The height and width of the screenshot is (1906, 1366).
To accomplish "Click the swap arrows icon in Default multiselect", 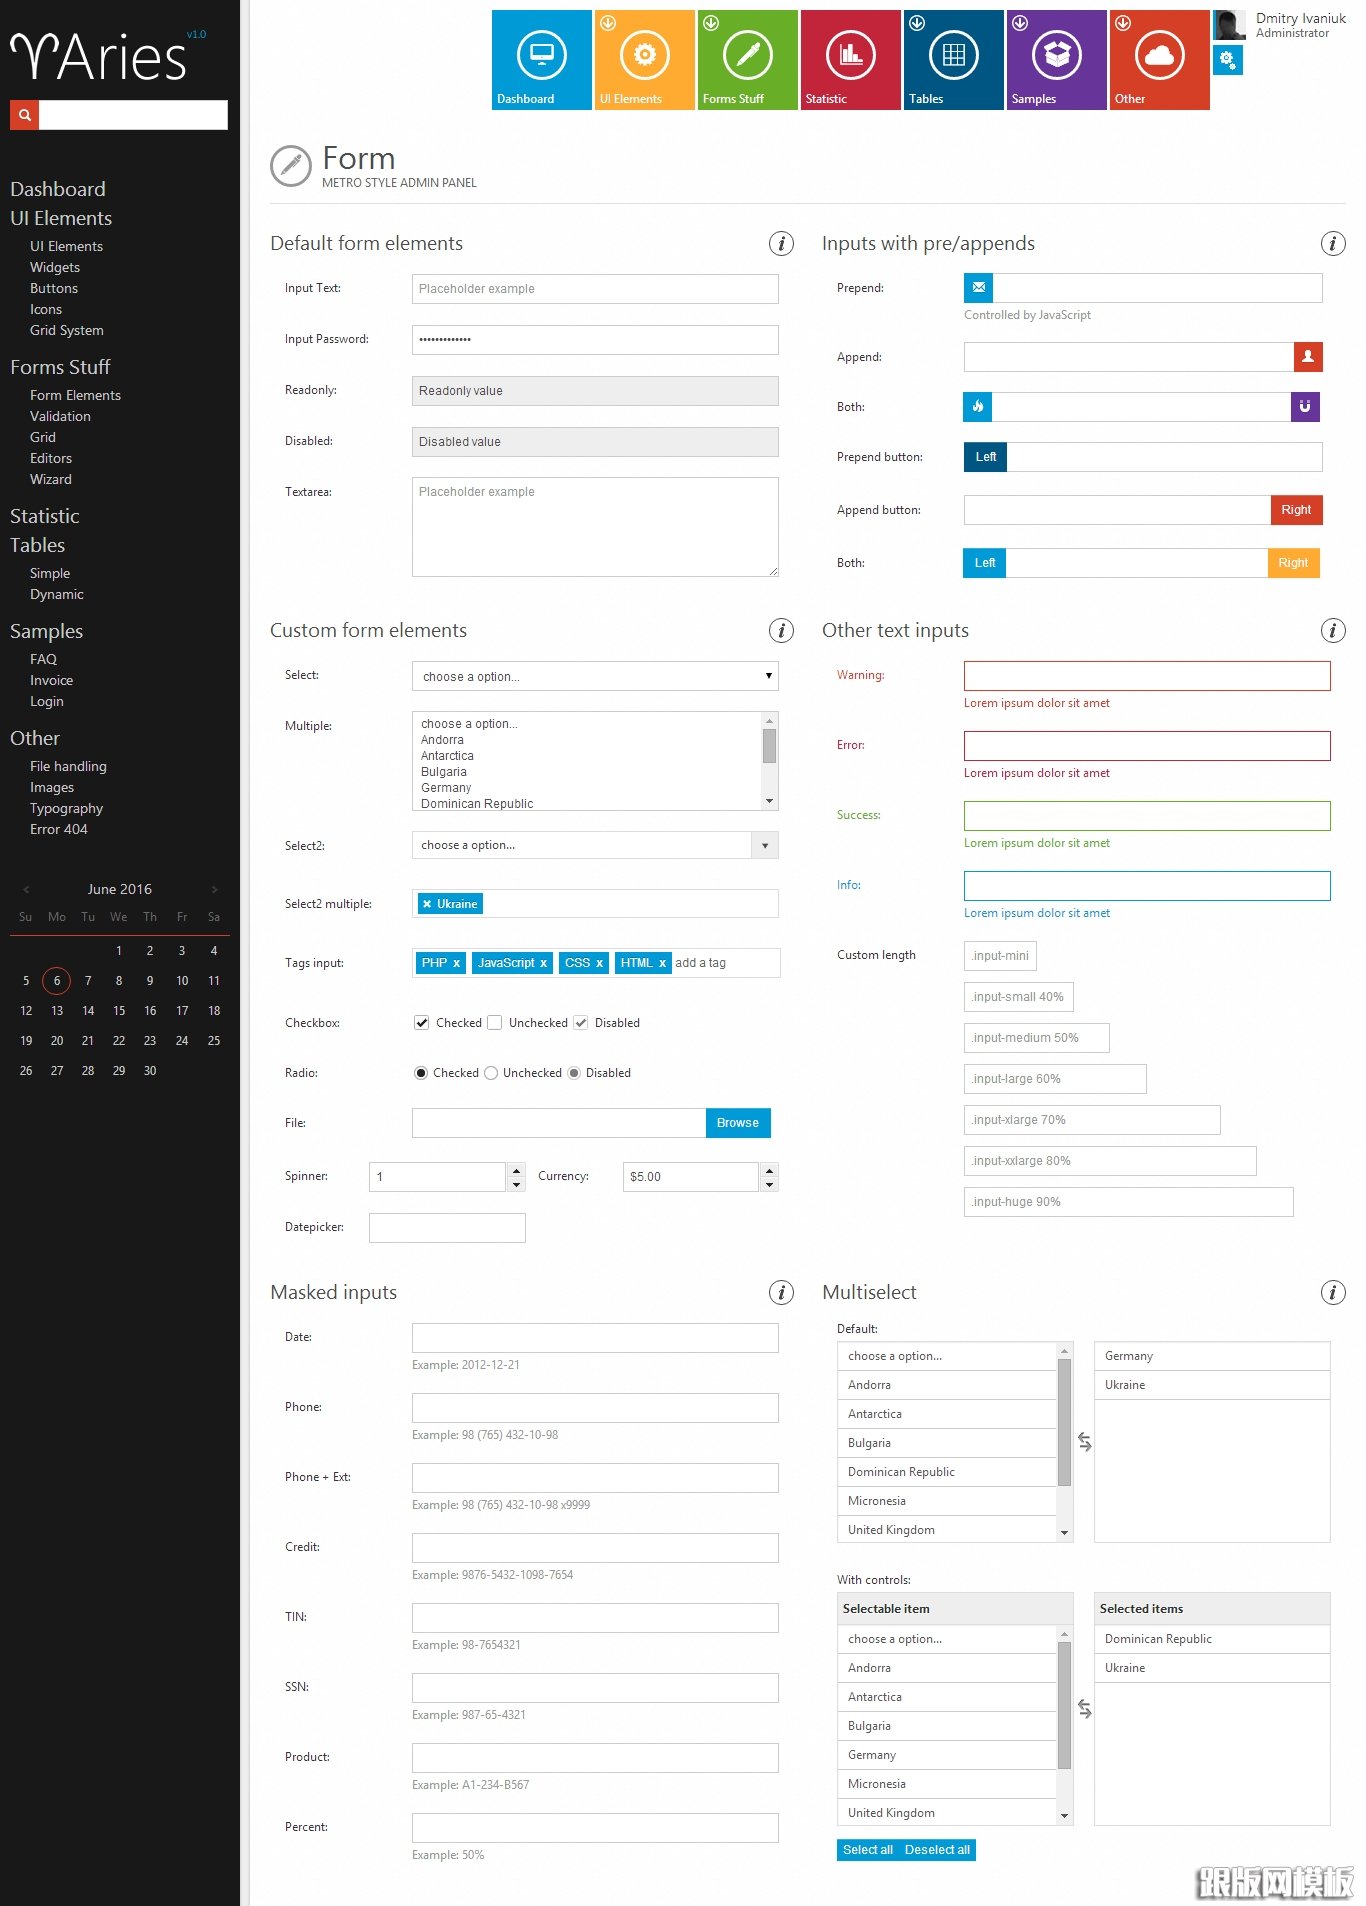I will coord(1084,1442).
